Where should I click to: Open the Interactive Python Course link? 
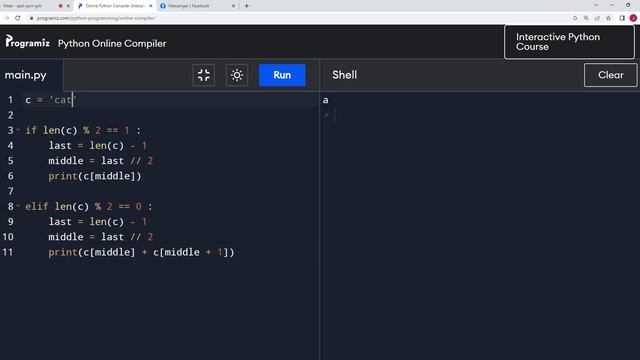pos(569,42)
